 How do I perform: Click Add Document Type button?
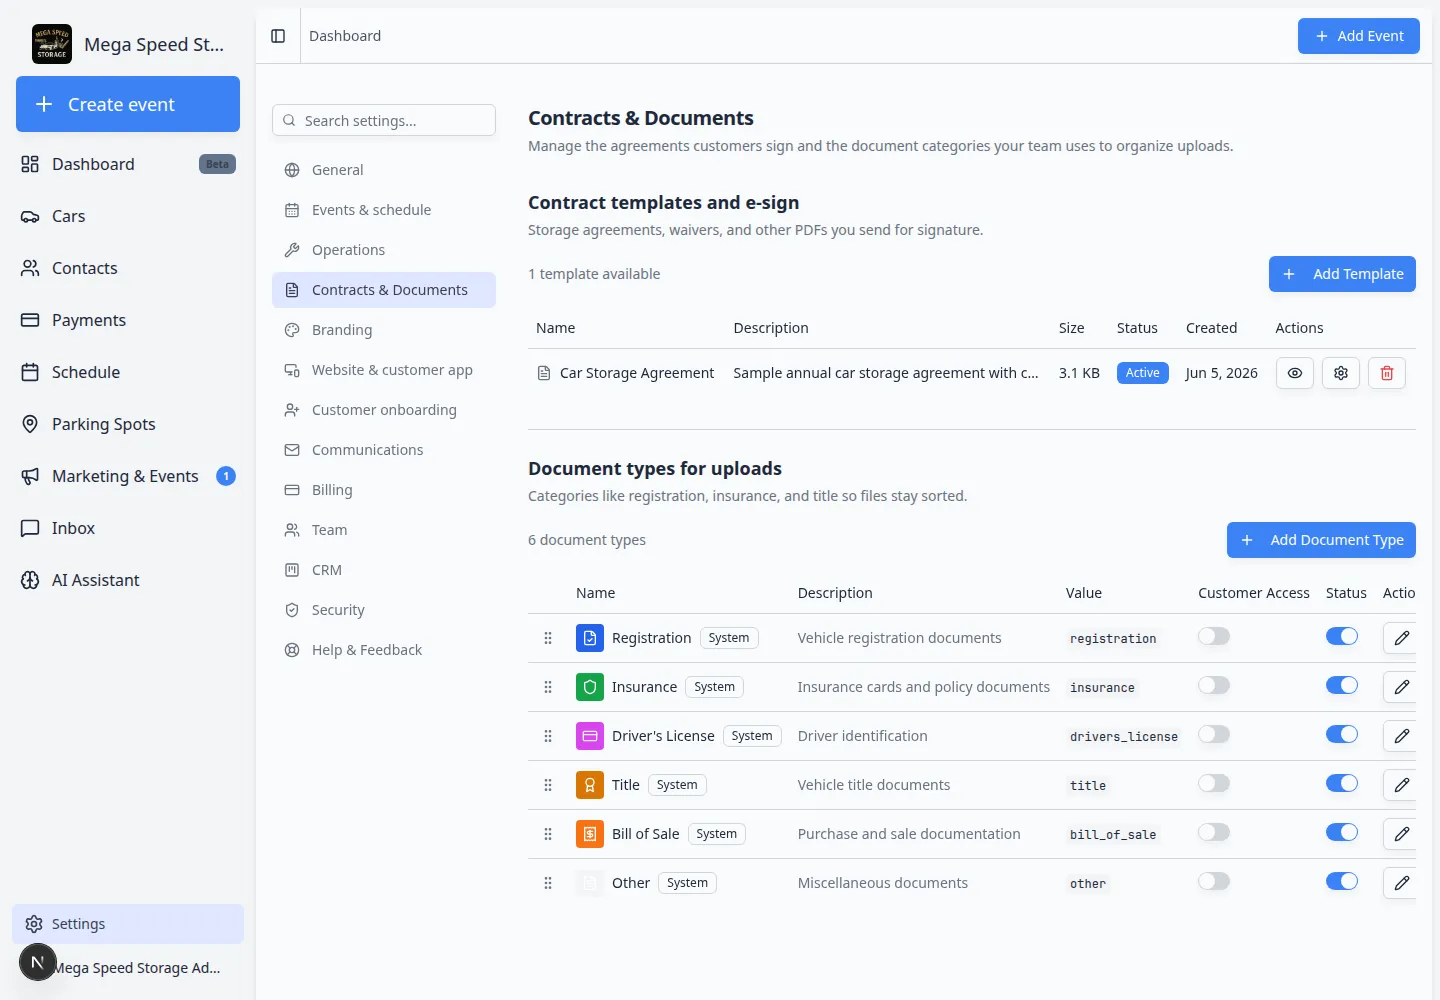click(1321, 540)
